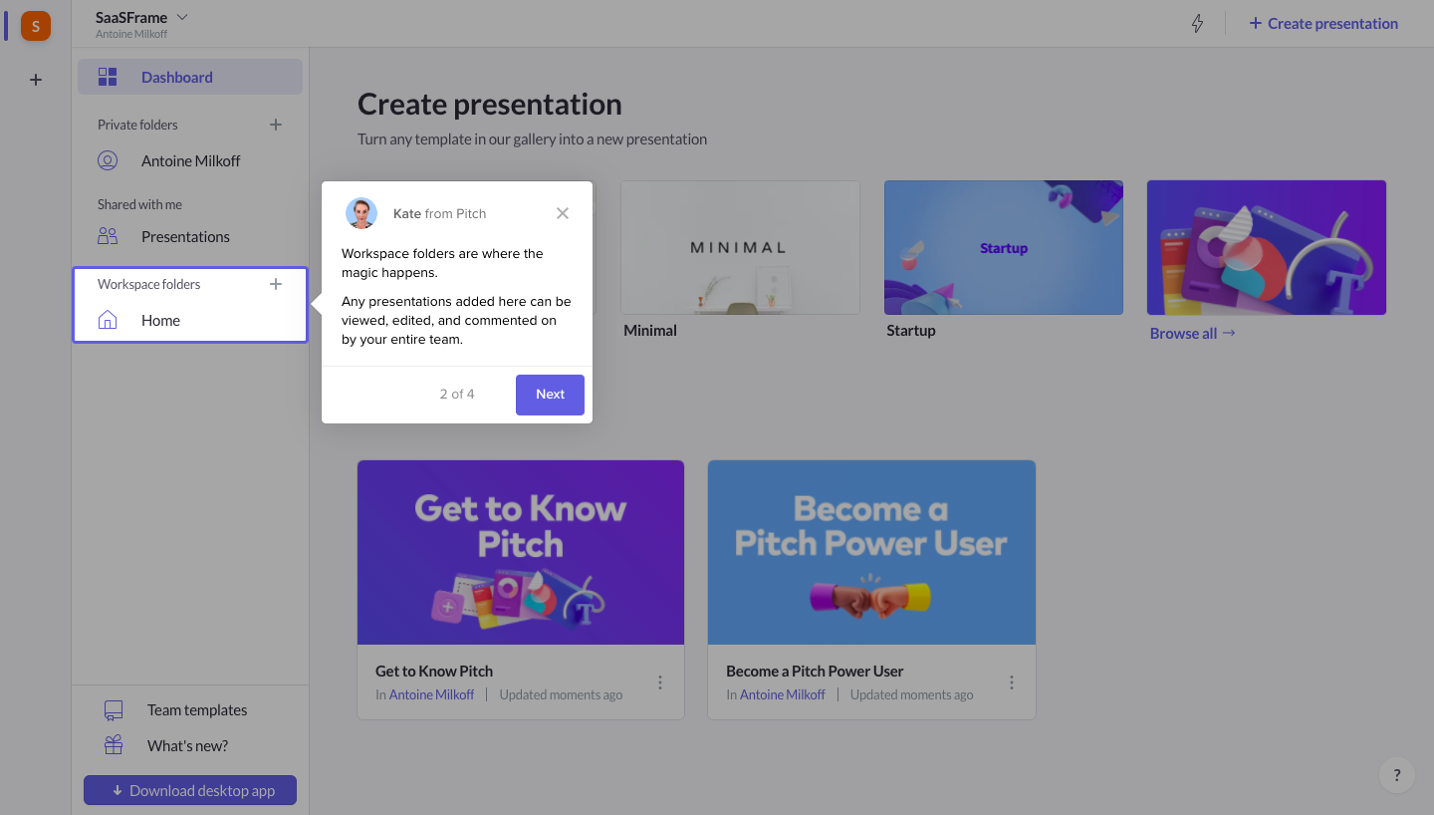This screenshot has width=1434, height=815.
Task: Follow the Browse all link
Action: (1192, 333)
